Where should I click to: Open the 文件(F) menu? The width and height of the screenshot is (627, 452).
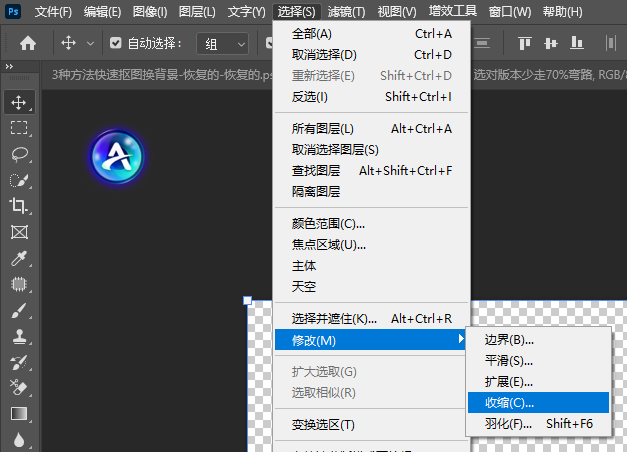[53, 12]
